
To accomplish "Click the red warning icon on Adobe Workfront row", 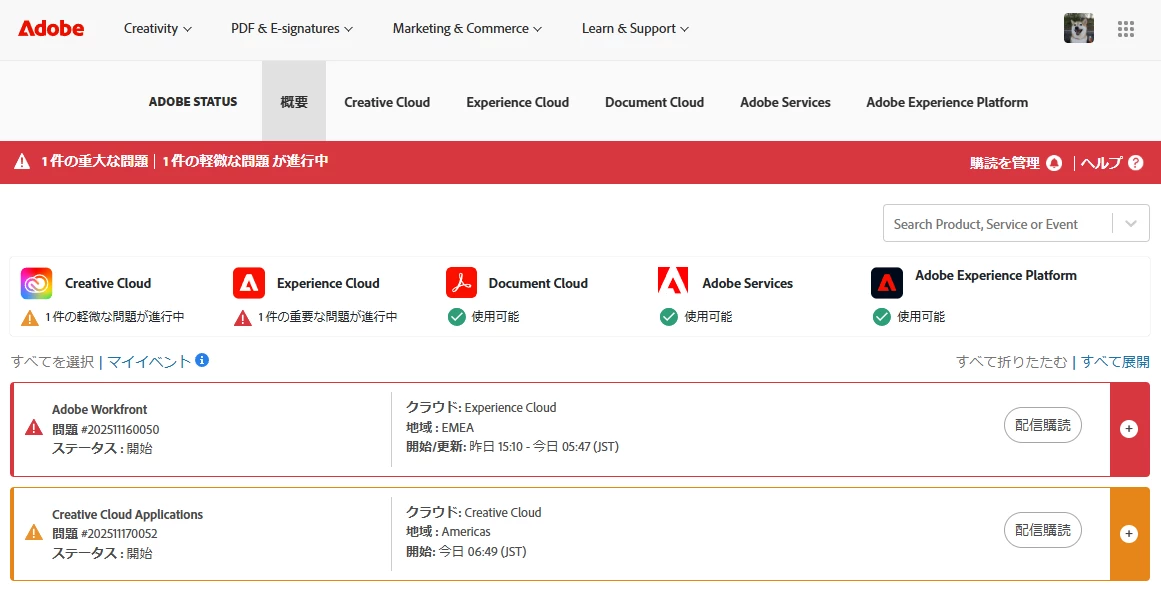I will coord(34,427).
